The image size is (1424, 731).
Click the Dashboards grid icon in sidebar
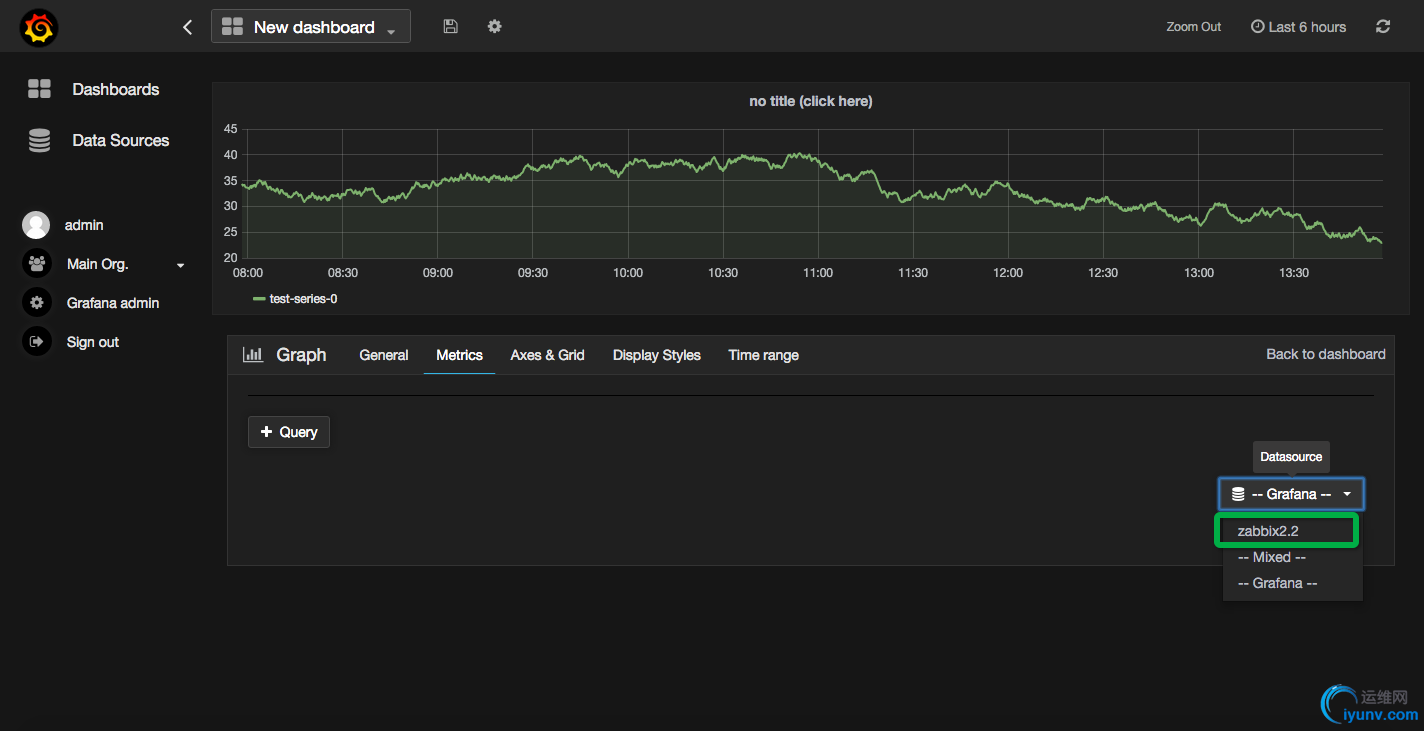(x=39, y=89)
